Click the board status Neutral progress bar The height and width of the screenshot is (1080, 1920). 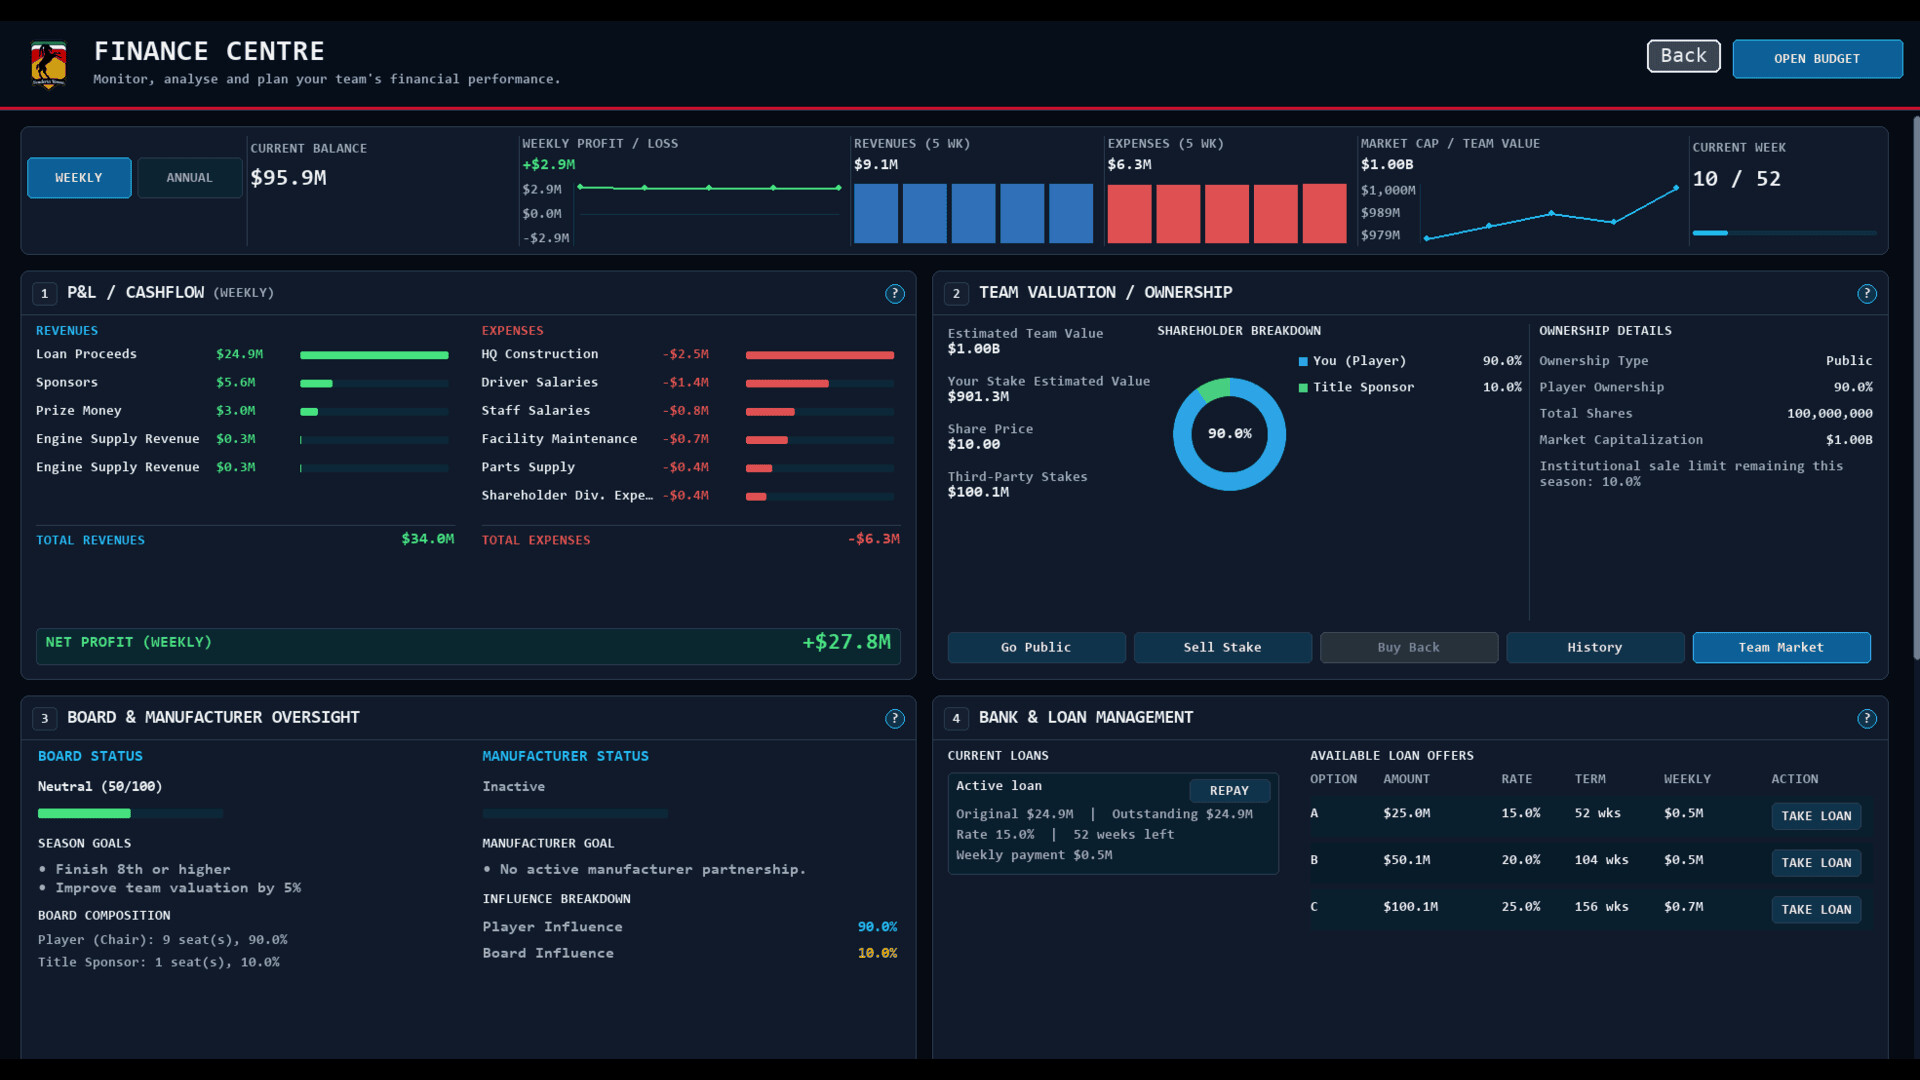point(130,813)
